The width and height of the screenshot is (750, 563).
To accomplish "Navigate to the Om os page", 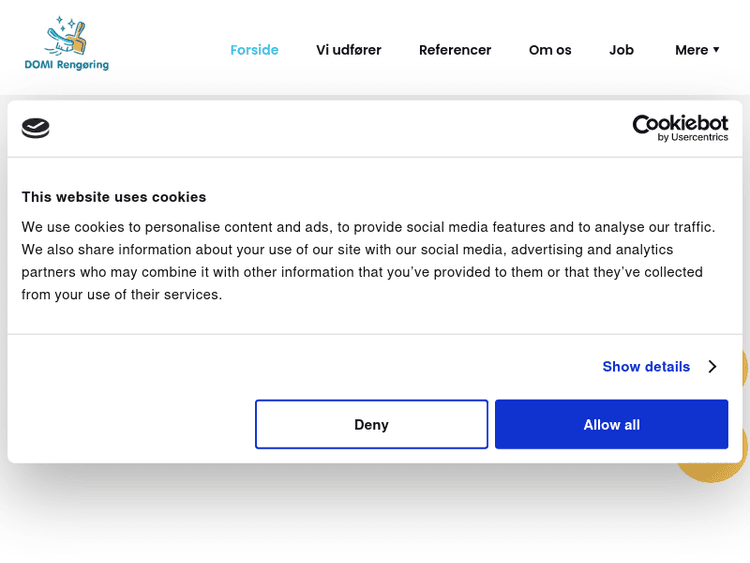I will click(550, 50).
